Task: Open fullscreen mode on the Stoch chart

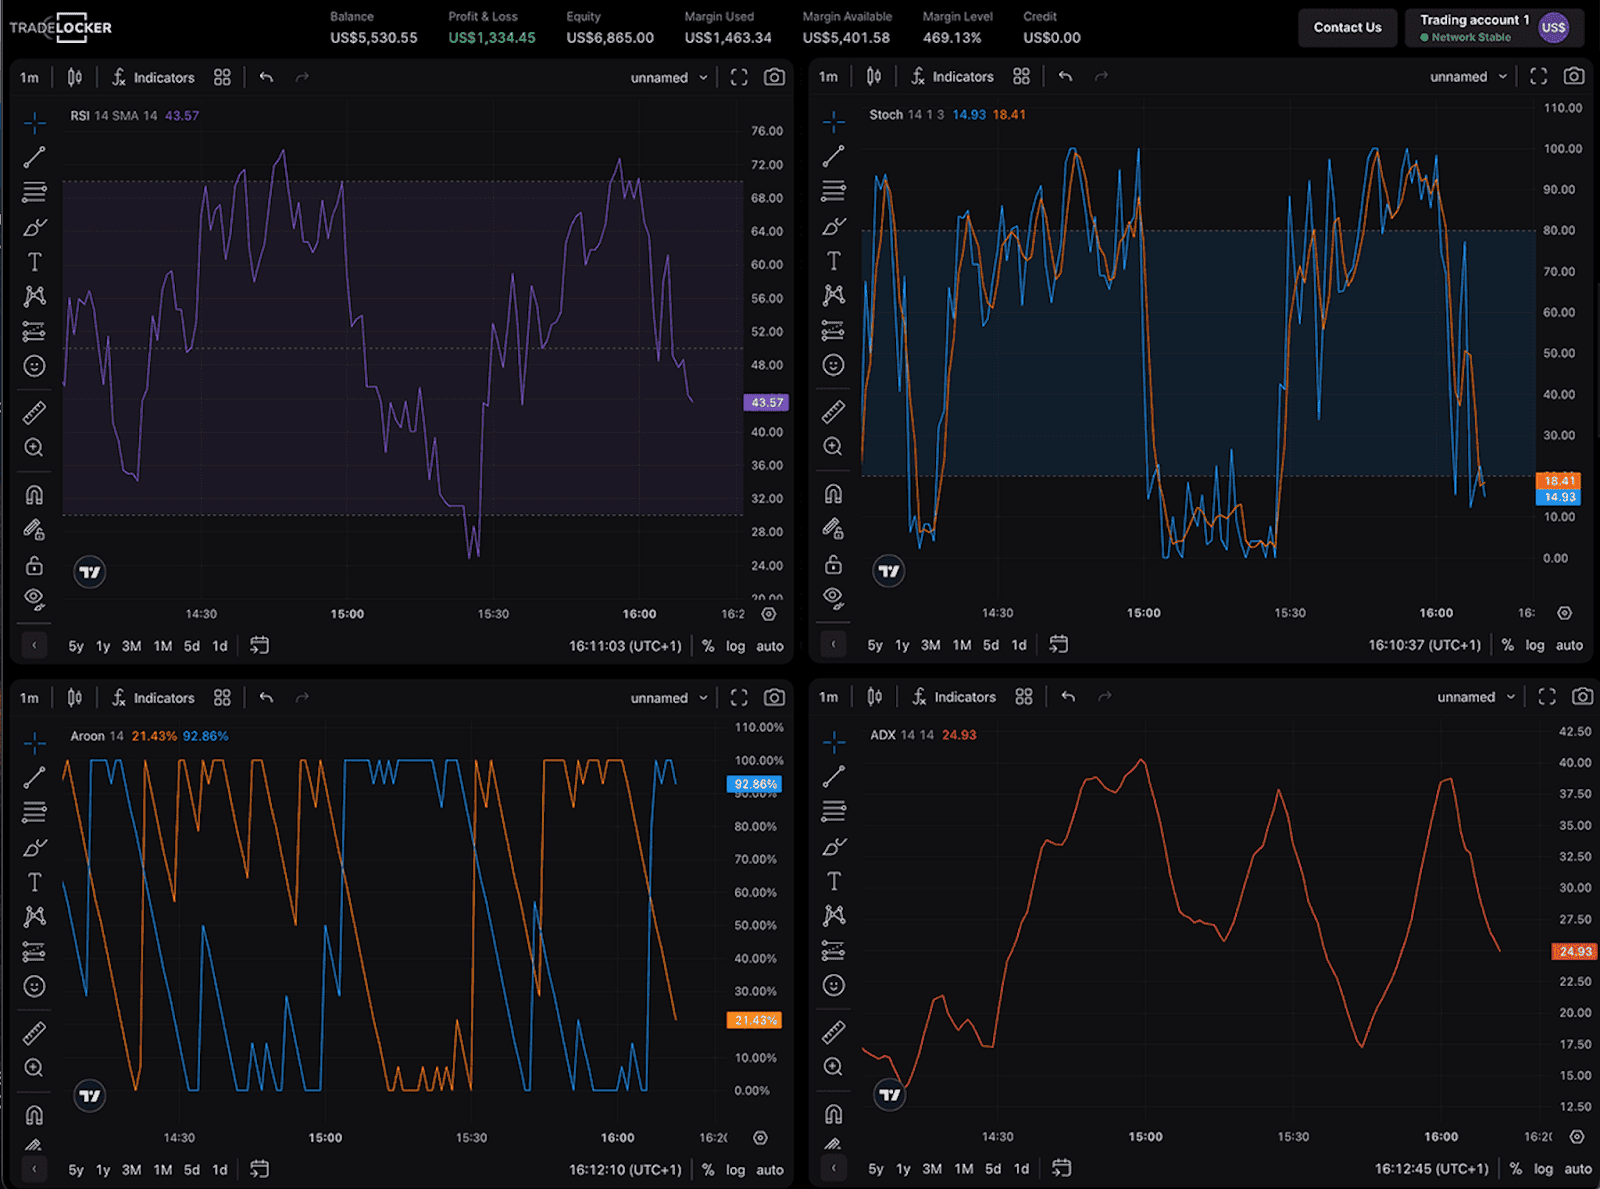Action: (1538, 76)
